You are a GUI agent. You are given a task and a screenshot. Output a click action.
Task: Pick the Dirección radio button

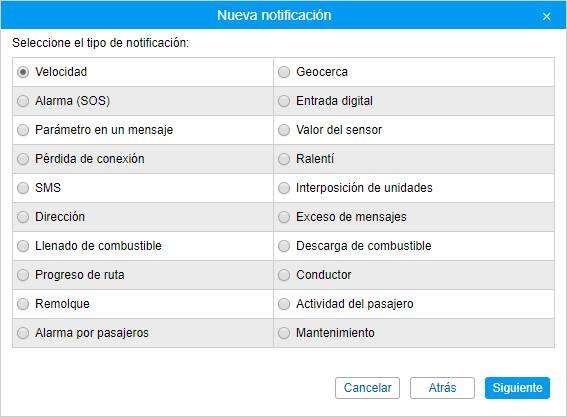23,217
